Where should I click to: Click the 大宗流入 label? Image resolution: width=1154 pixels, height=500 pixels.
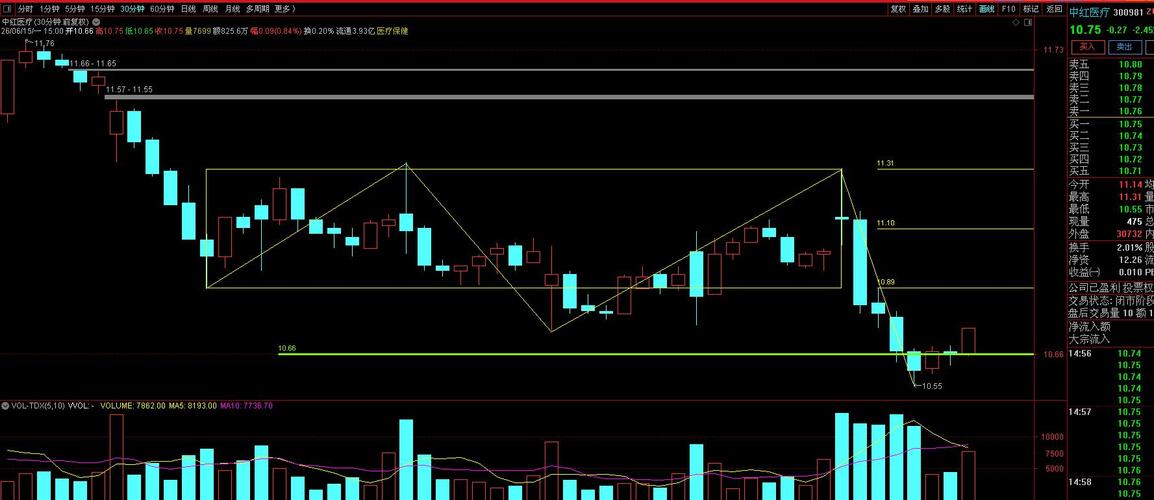click(x=1090, y=339)
